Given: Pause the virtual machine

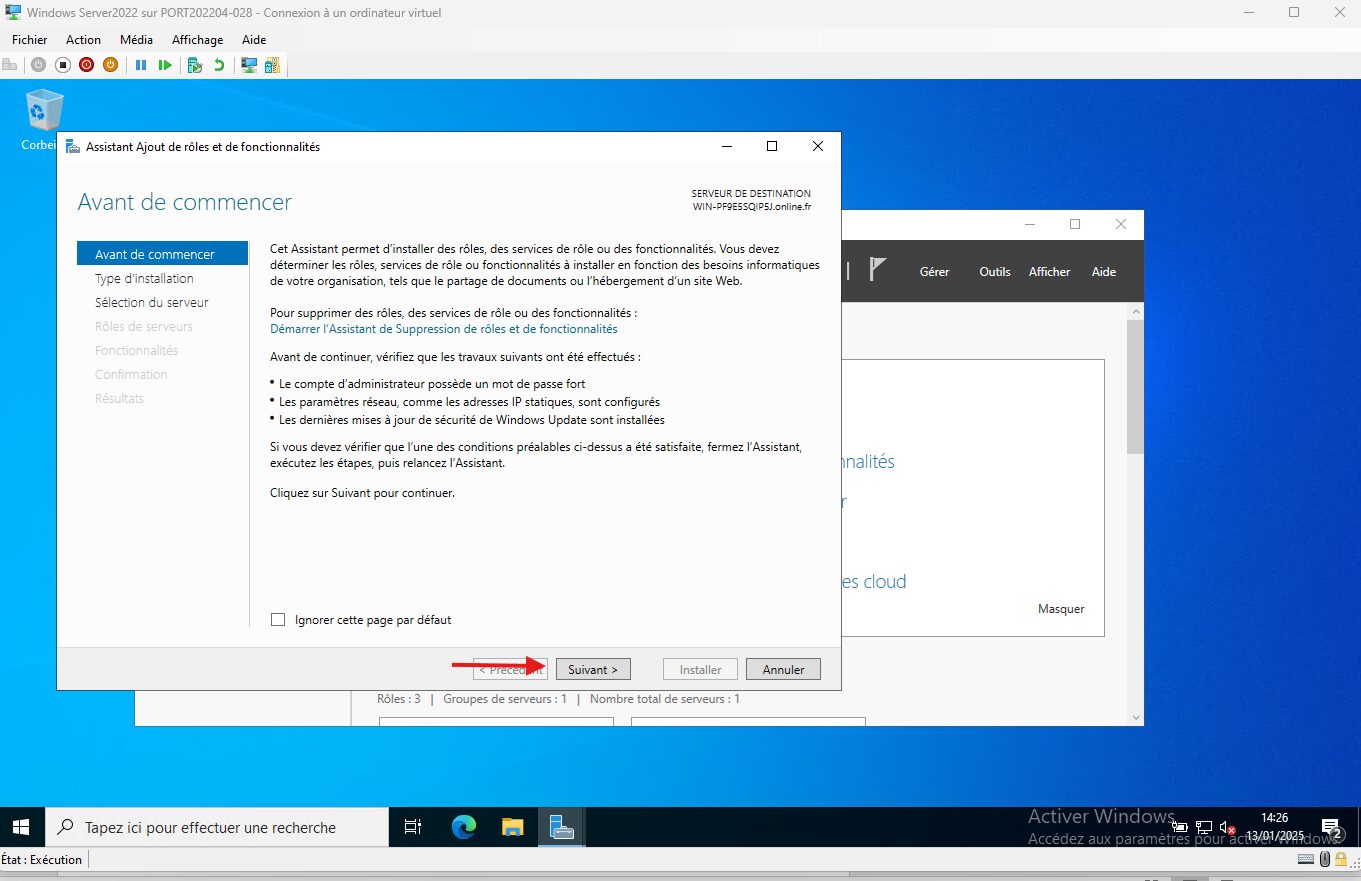Looking at the screenshot, I should pyautogui.click(x=141, y=65).
